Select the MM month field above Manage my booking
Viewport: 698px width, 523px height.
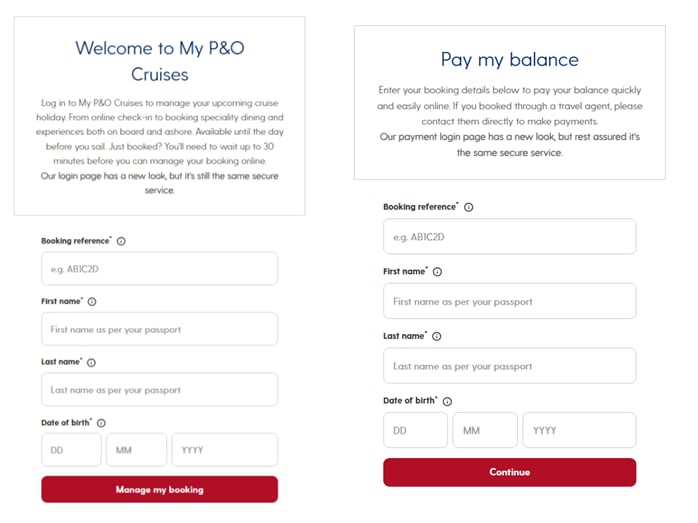[x=137, y=450]
